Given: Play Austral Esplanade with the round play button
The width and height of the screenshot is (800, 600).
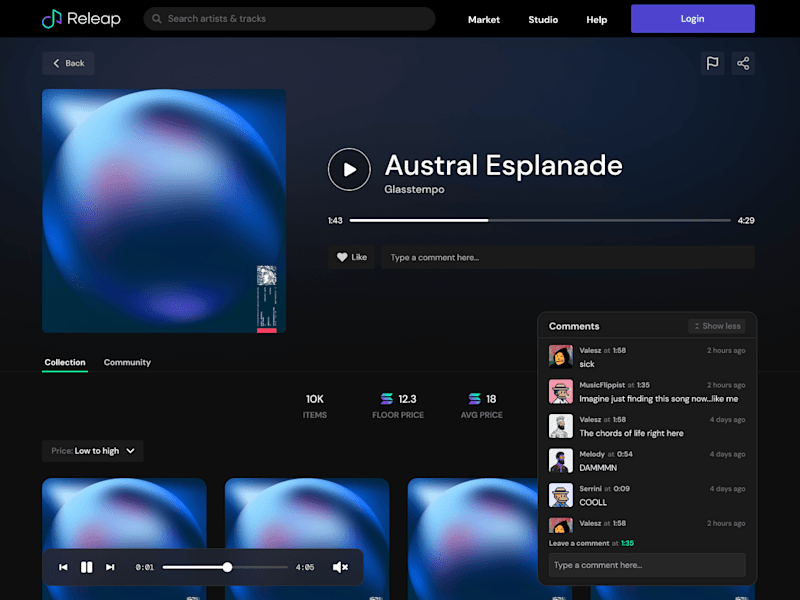Looking at the screenshot, I should click(349, 169).
